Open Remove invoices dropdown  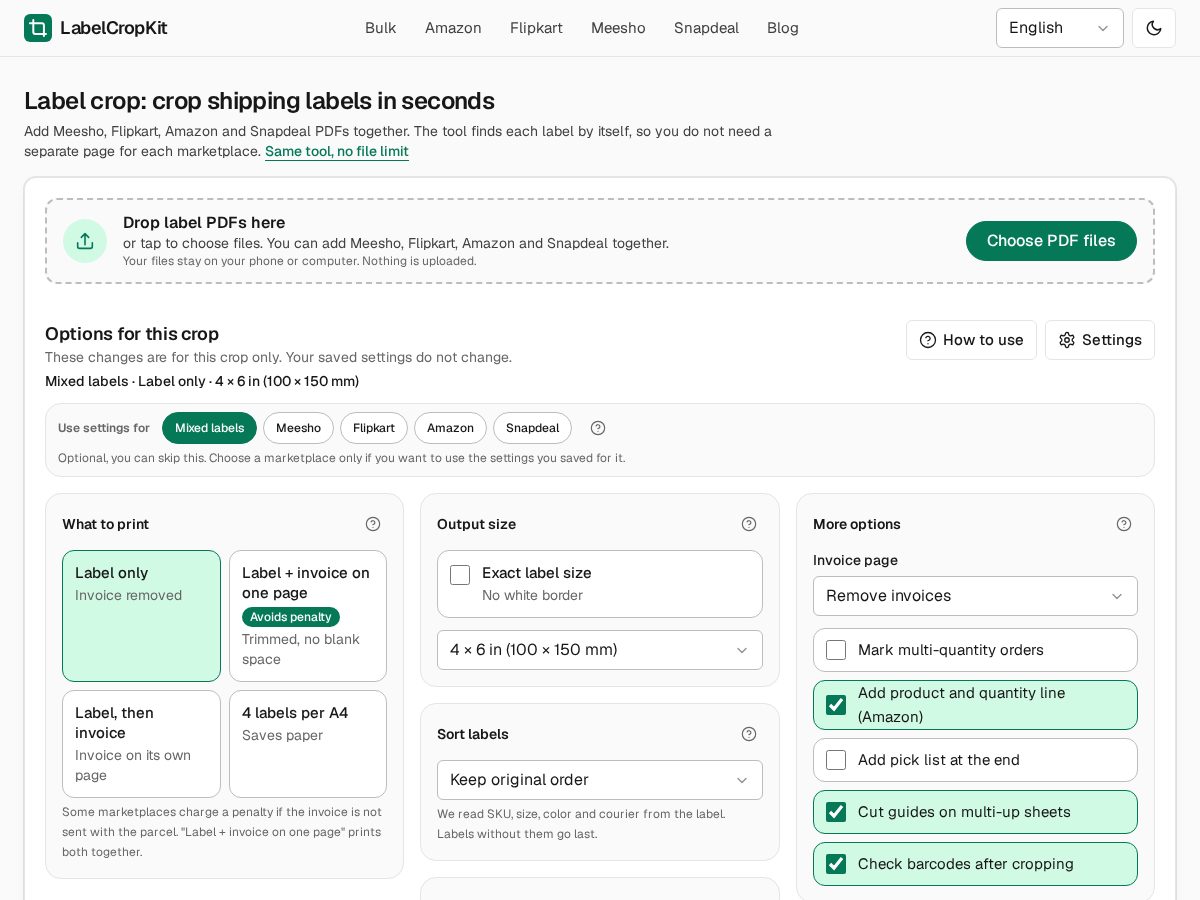tap(975, 596)
